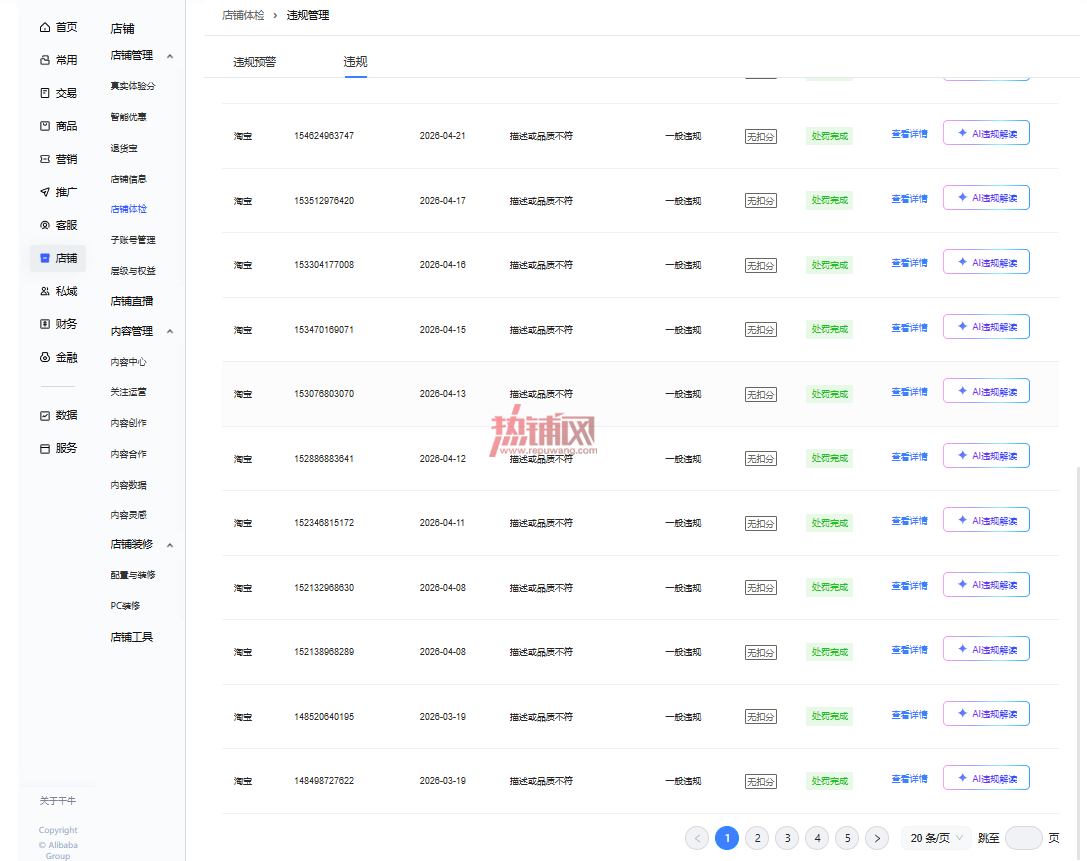Open the 金融 financial sidebar icon

(x=45, y=357)
